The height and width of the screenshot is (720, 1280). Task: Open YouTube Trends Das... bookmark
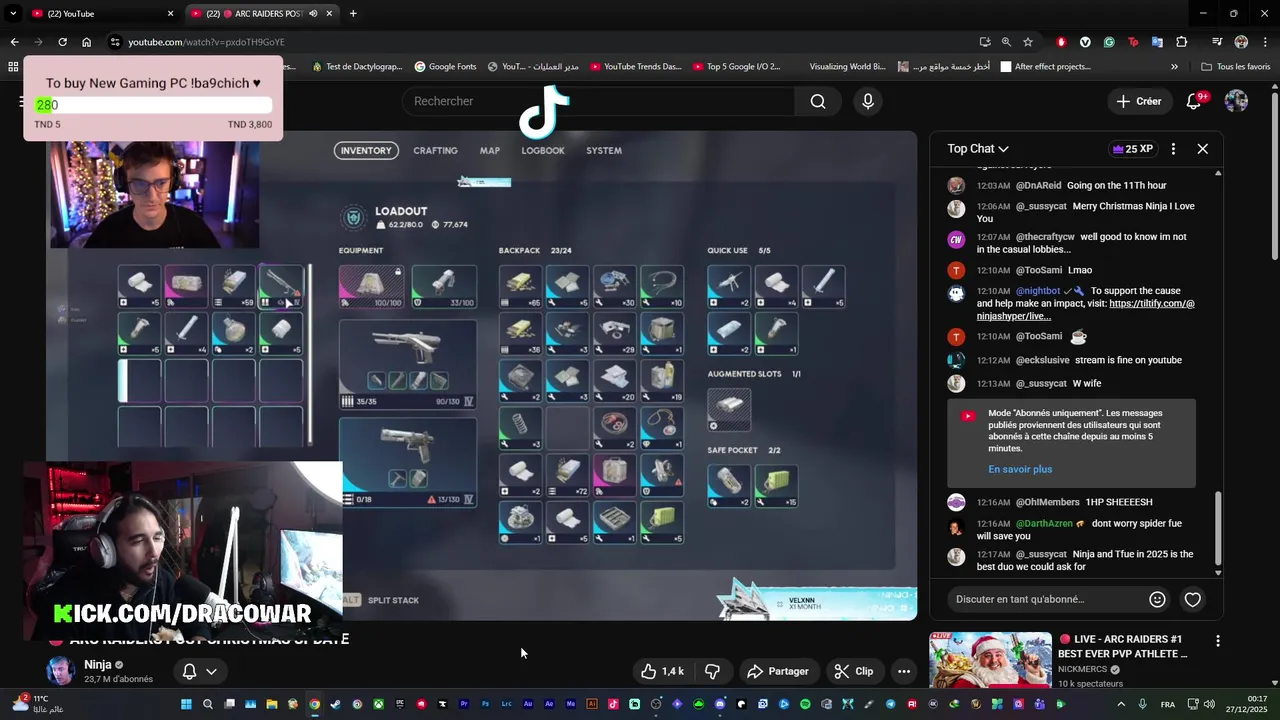coord(636,67)
